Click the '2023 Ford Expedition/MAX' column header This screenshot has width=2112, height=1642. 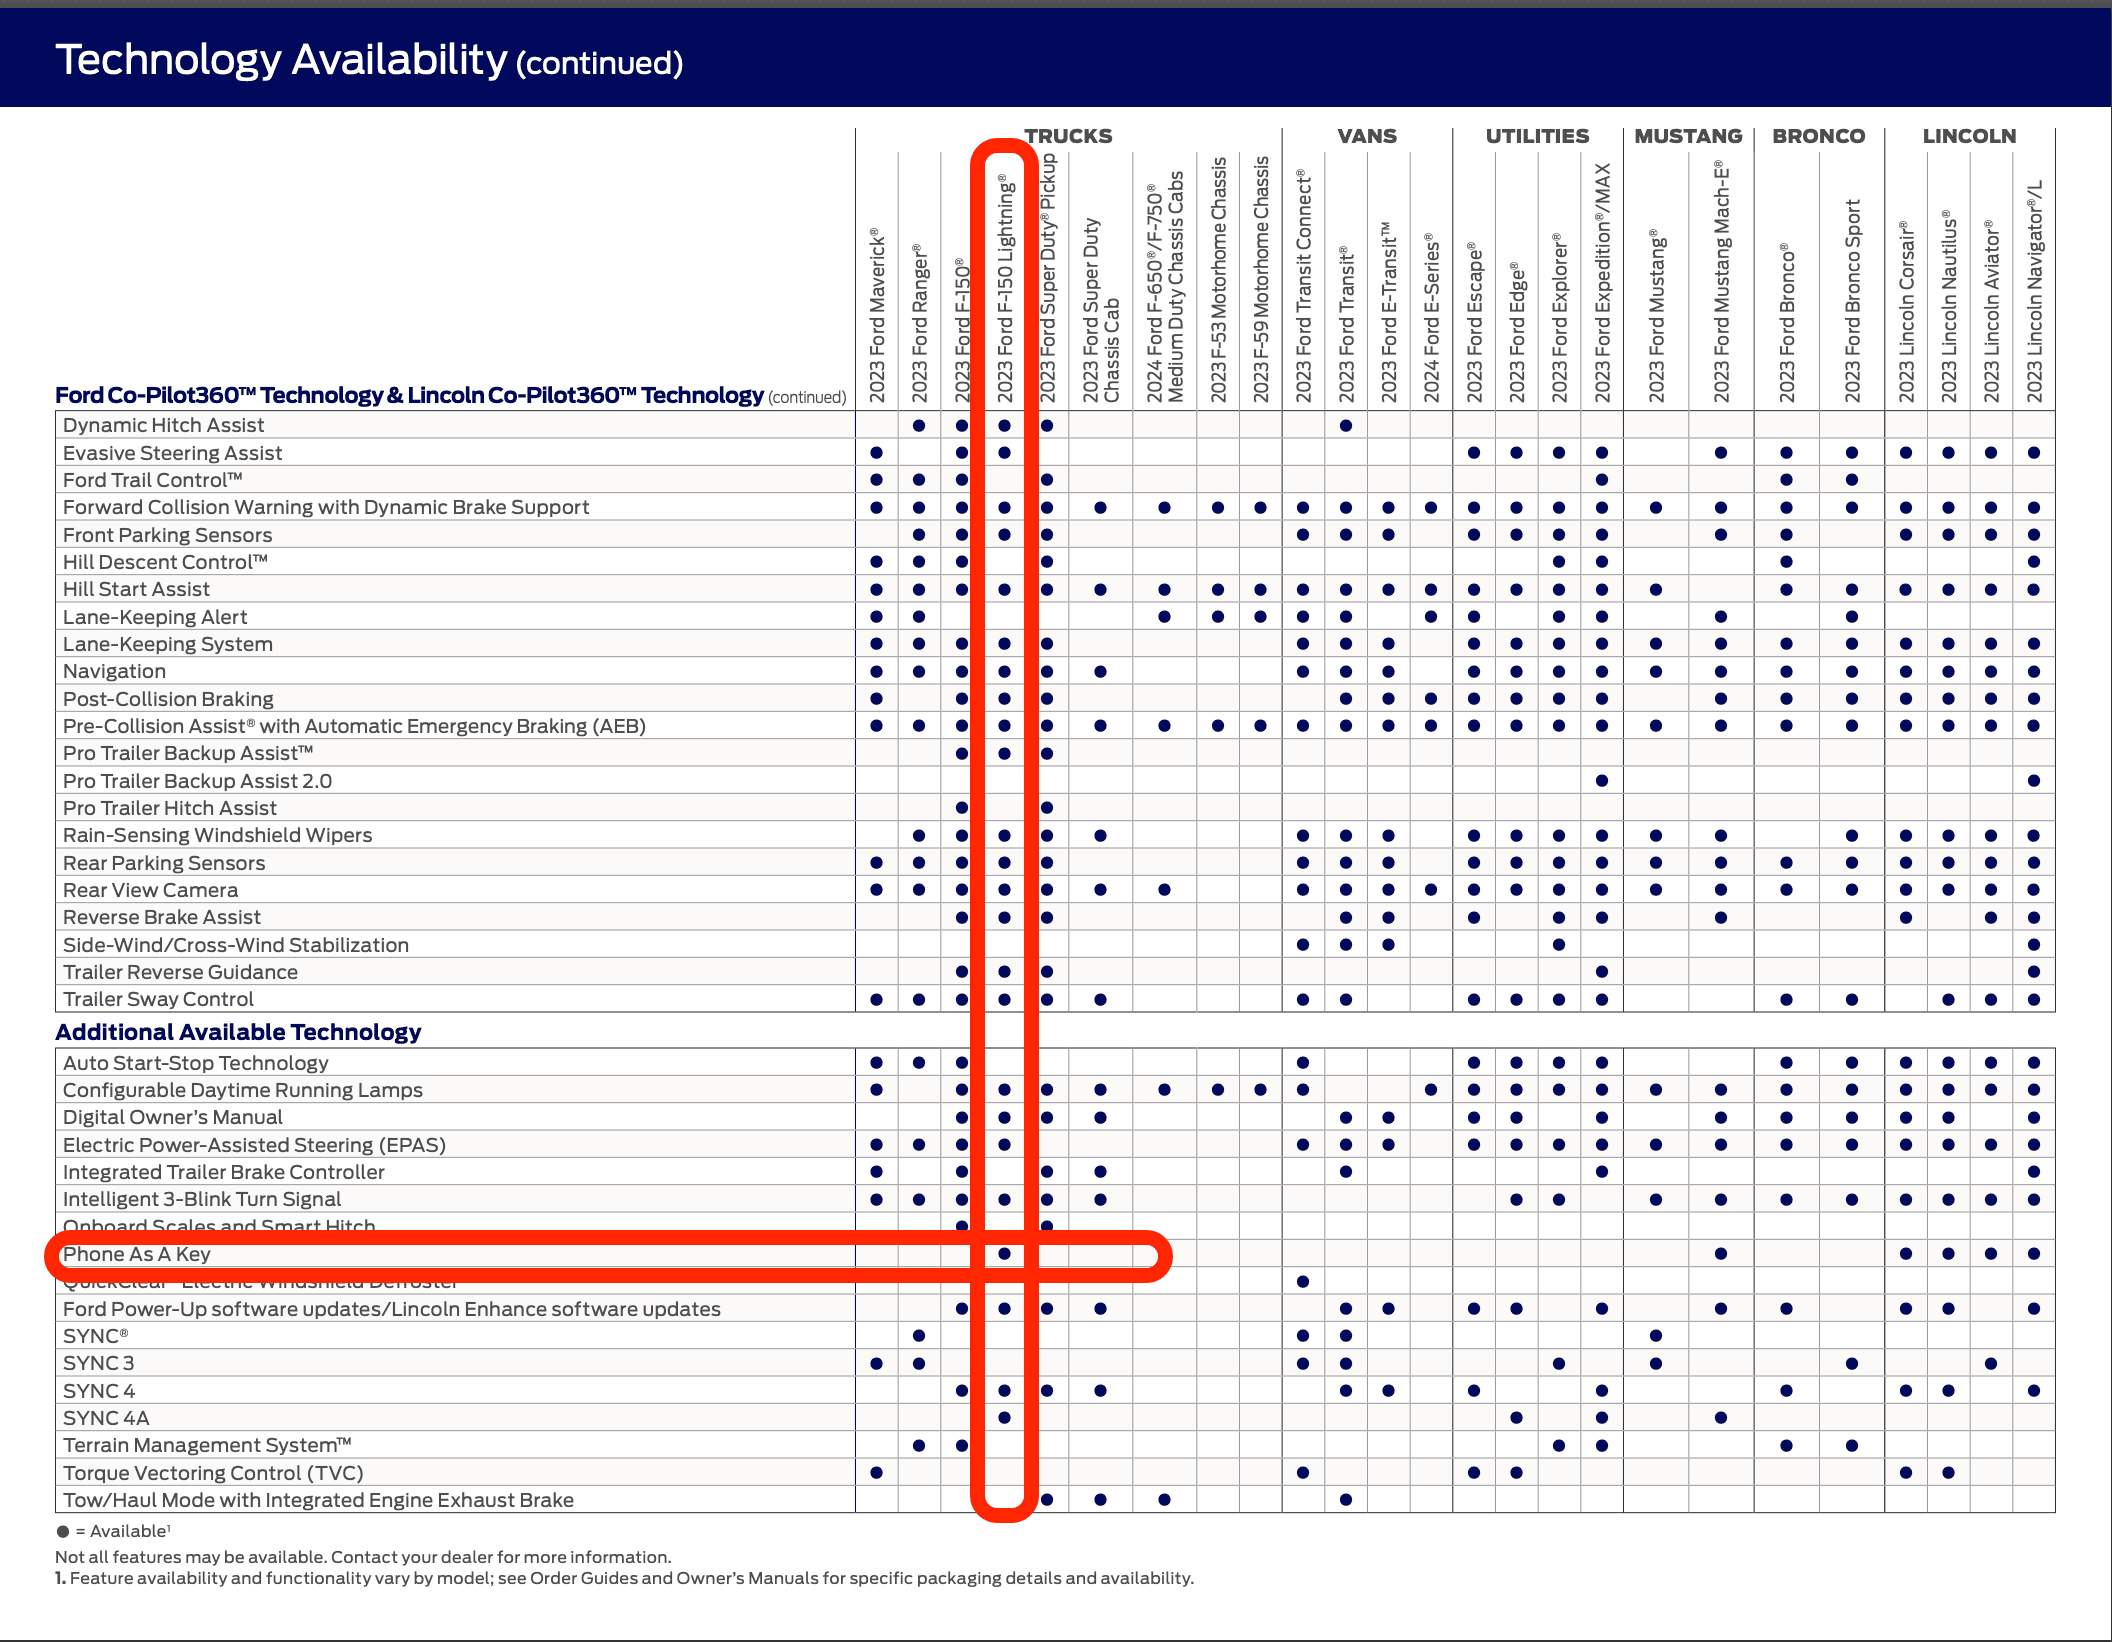1602,284
